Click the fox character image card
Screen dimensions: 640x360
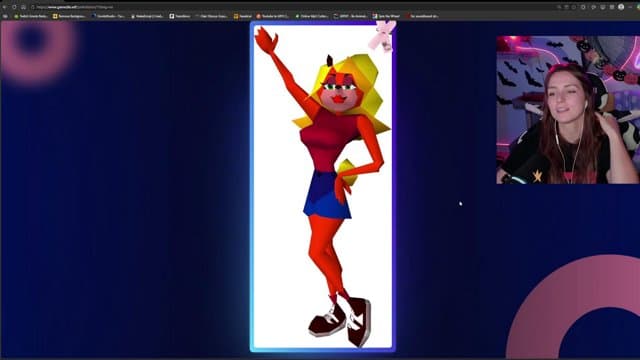tap(322, 186)
